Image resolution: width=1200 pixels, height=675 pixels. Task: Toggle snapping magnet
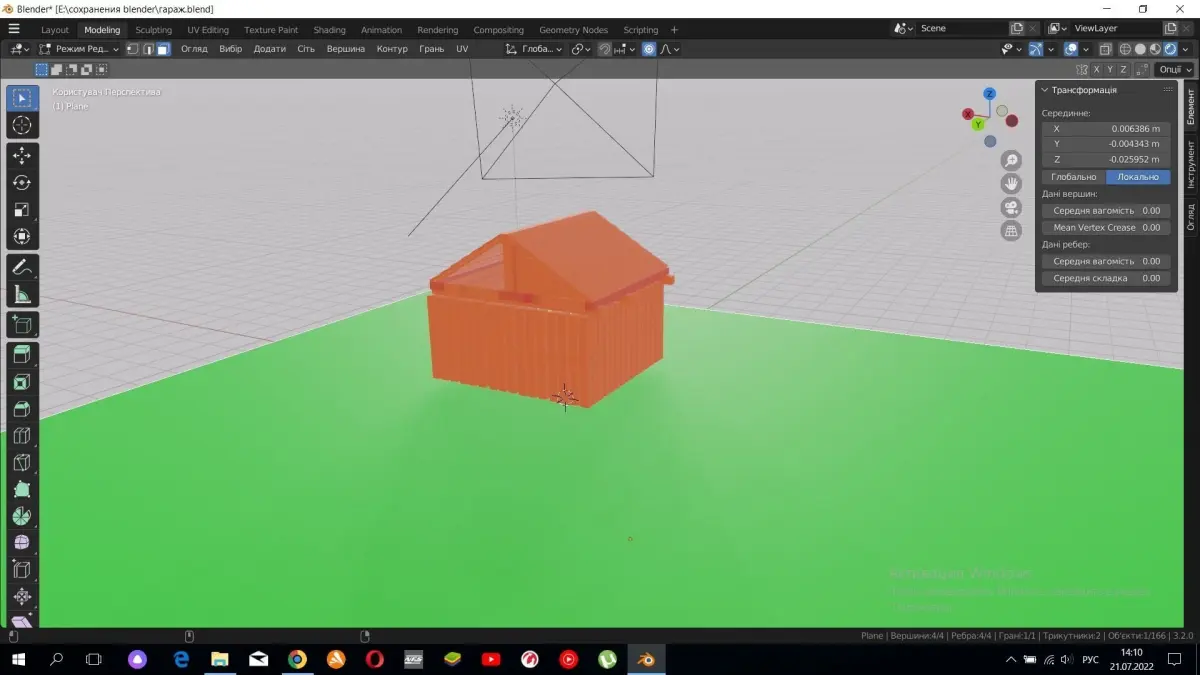605,48
